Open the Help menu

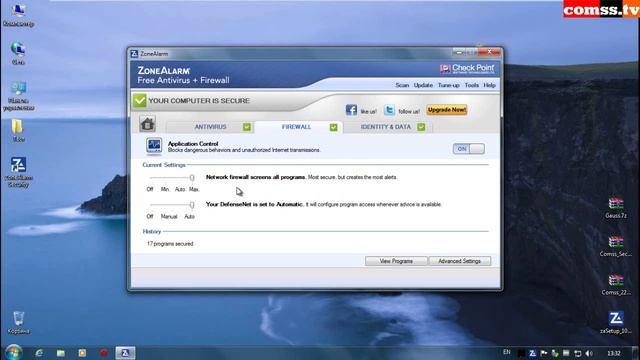point(489,85)
